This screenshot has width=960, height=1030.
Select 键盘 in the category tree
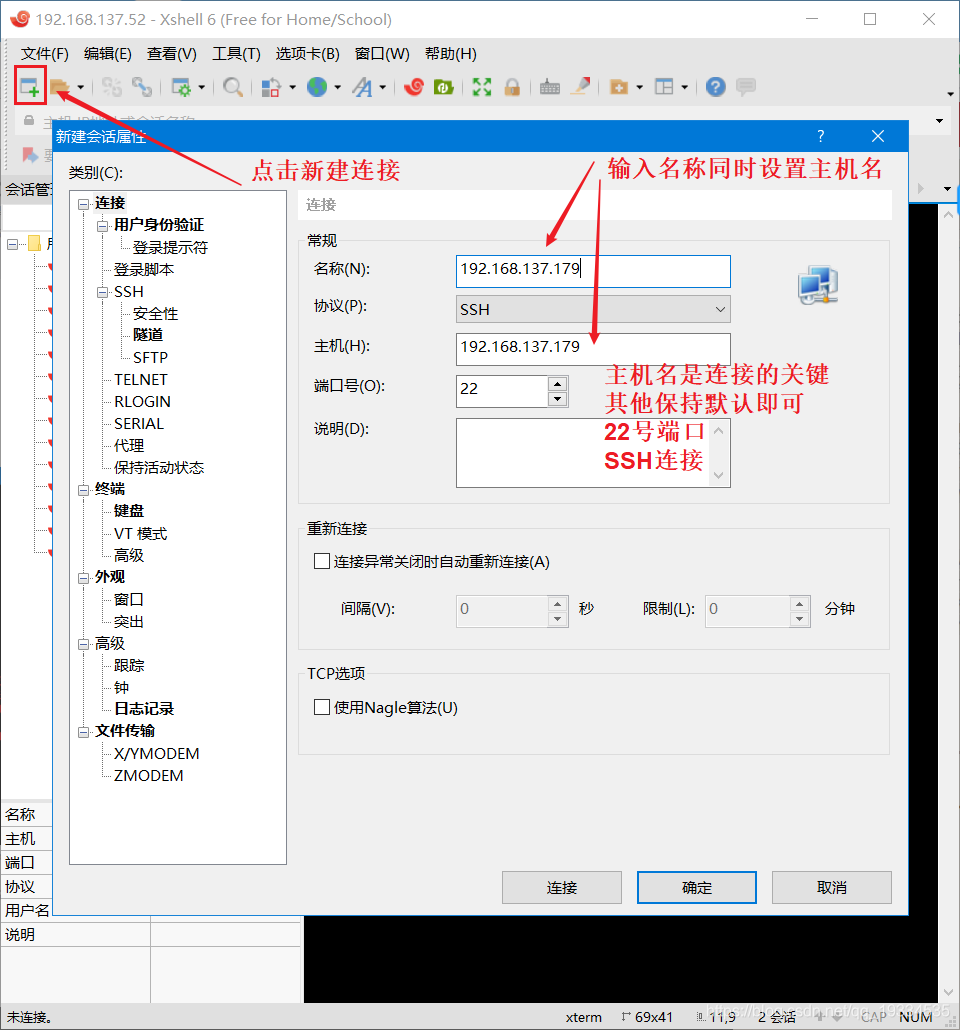pos(129,510)
